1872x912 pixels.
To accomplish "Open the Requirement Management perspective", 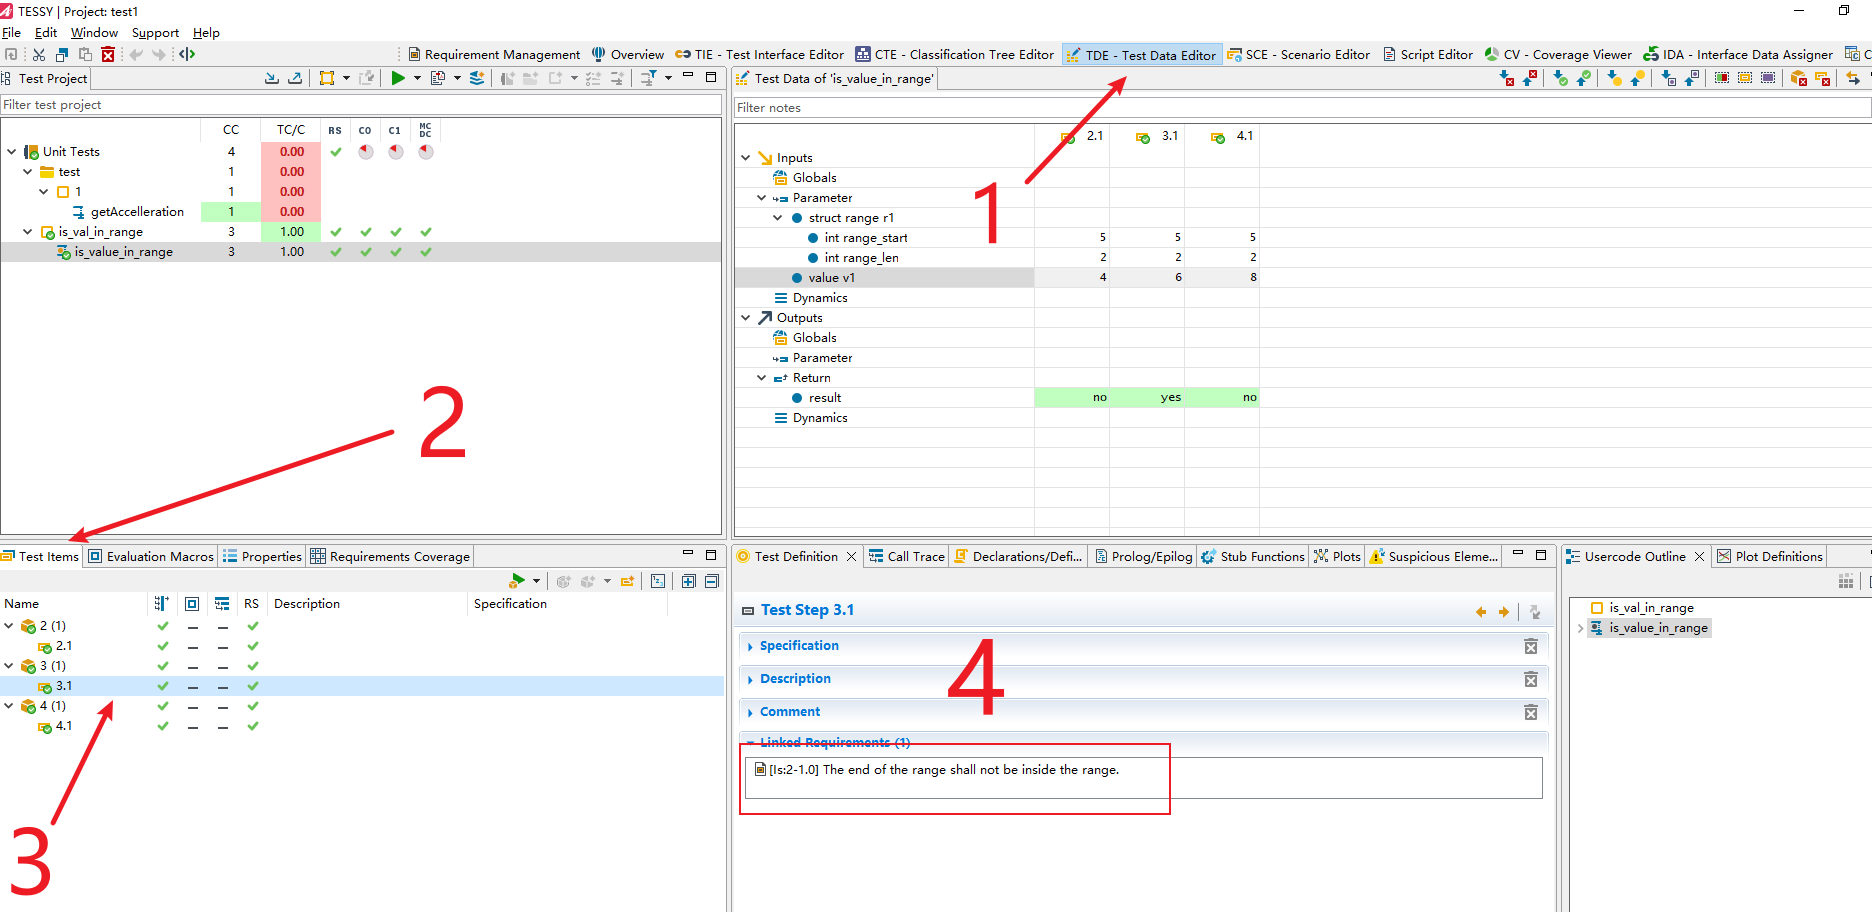I will (x=494, y=55).
